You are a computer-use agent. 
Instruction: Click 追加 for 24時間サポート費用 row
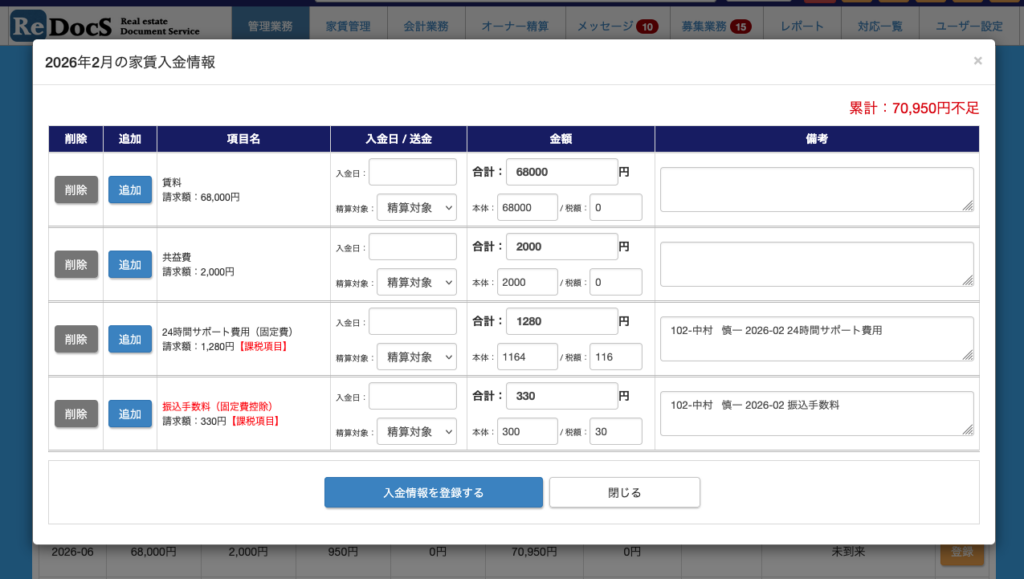tap(130, 340)
